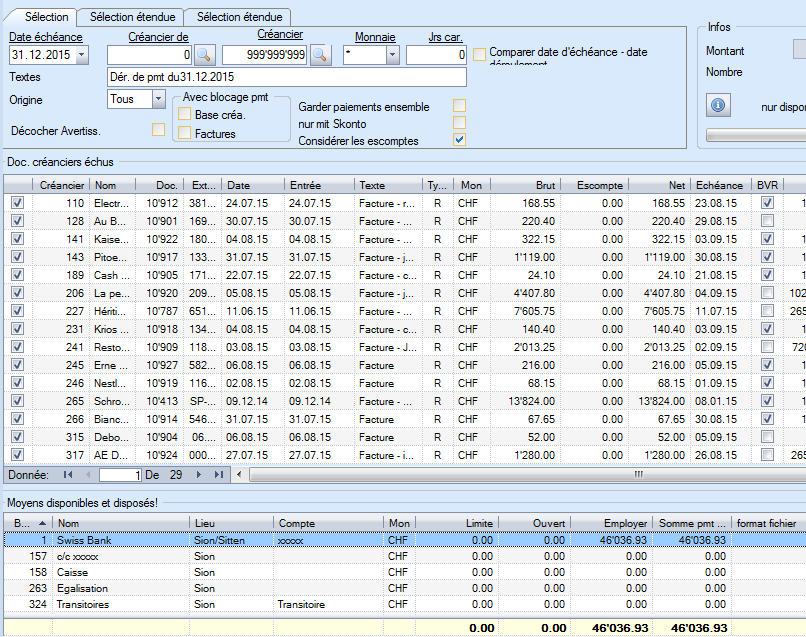
Task: Jump to last record in Donnée navigator
Action: (x=218, y=475)
